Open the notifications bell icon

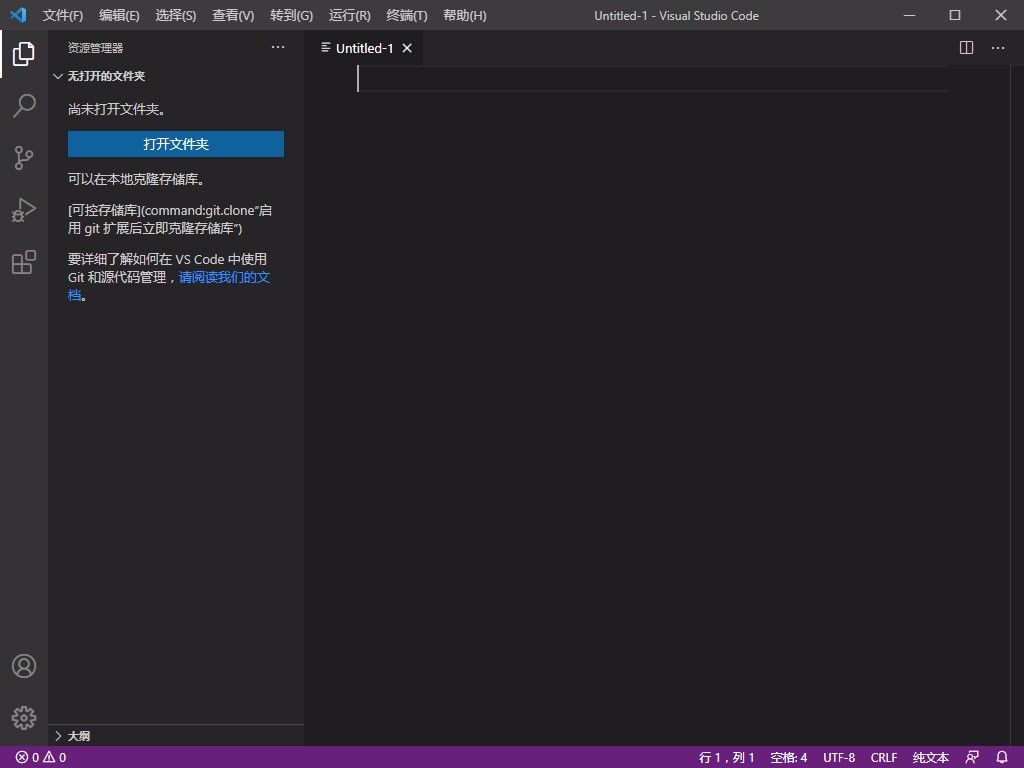pos(1002,757)
